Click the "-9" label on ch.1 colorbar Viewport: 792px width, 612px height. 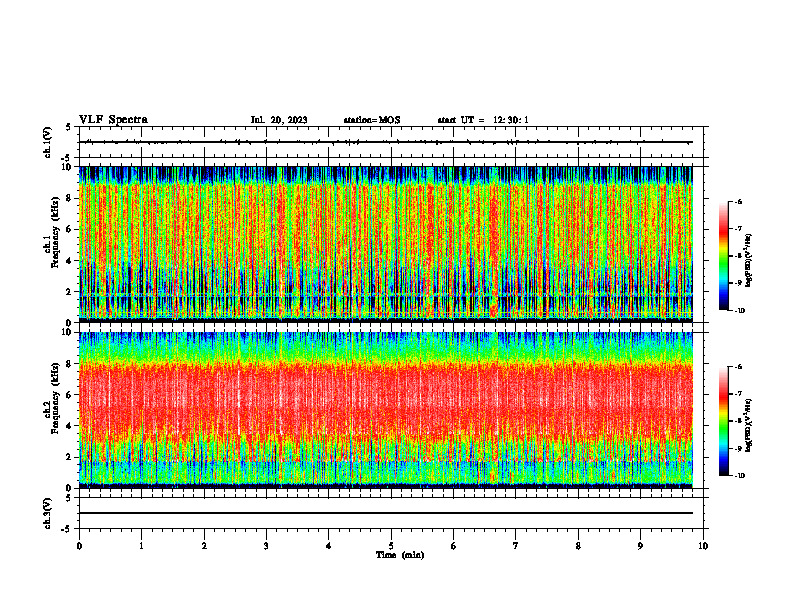coord(738,283)
